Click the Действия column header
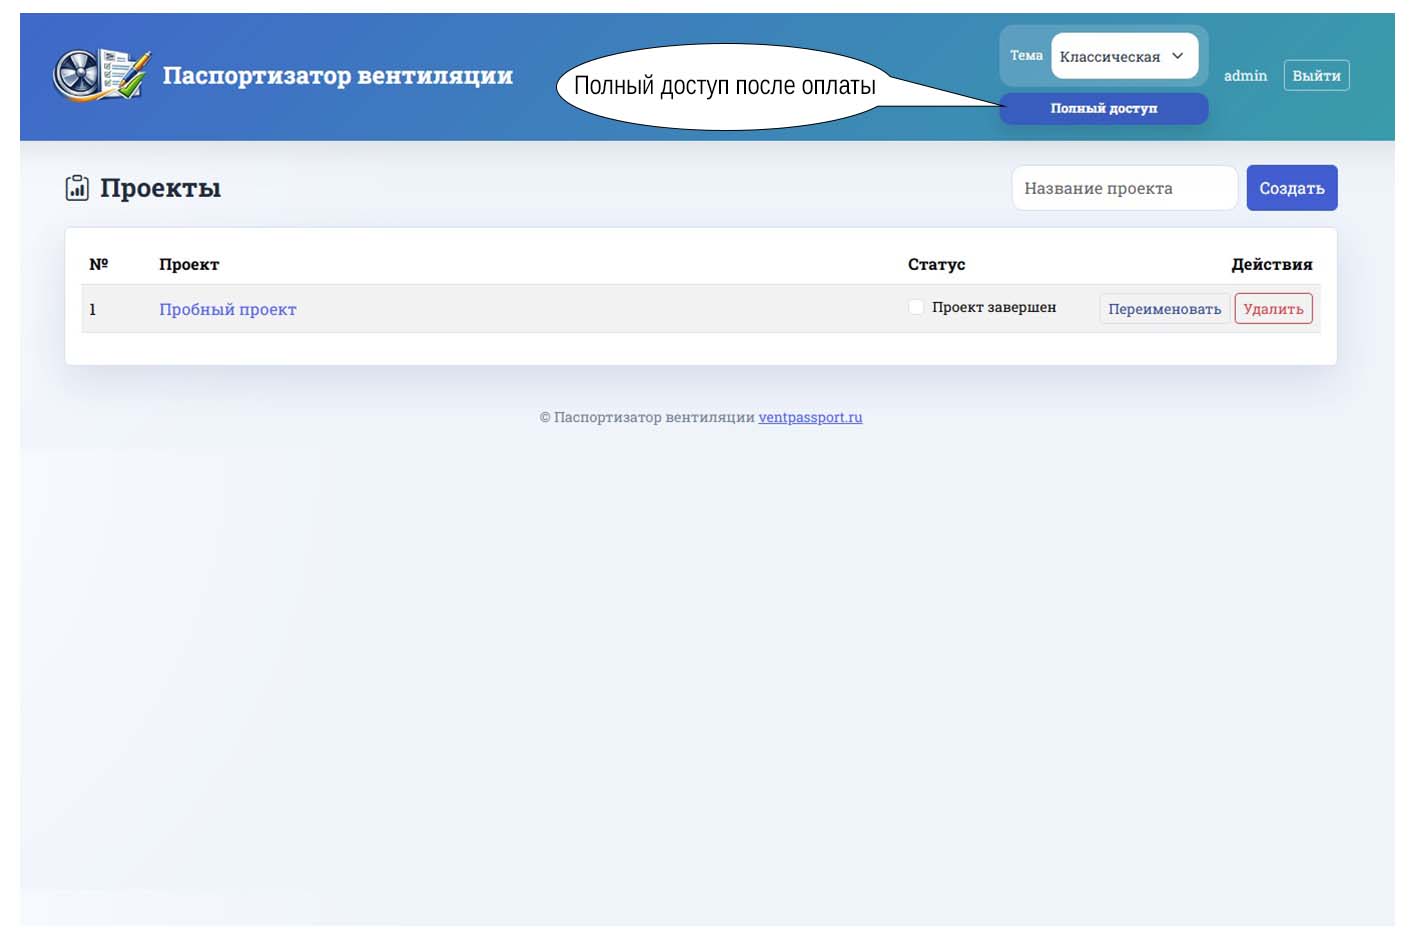1418x947 pixels. tap(1271, 264)
